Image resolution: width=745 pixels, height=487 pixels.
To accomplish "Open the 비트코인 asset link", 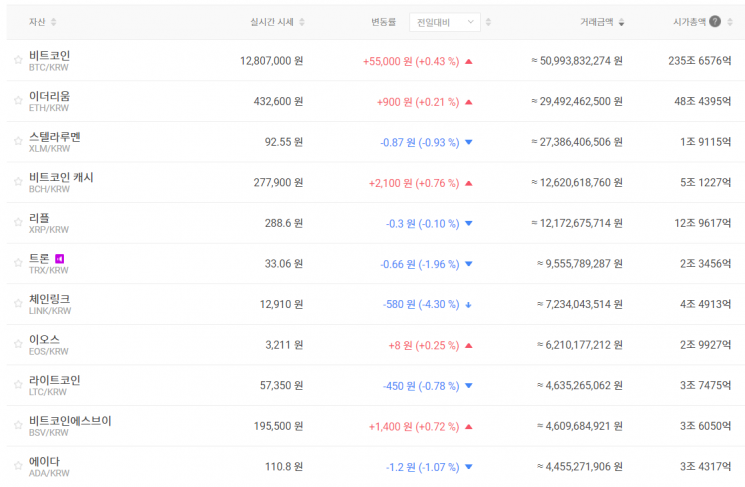I will [49, 56].
